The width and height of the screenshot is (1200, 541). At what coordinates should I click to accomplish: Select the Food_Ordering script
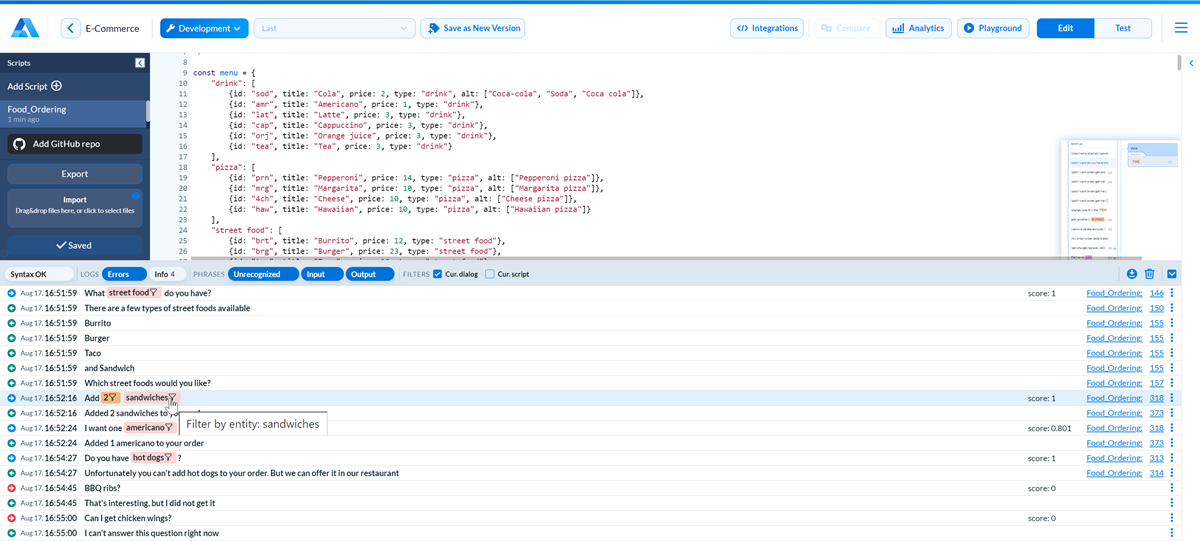74,113
